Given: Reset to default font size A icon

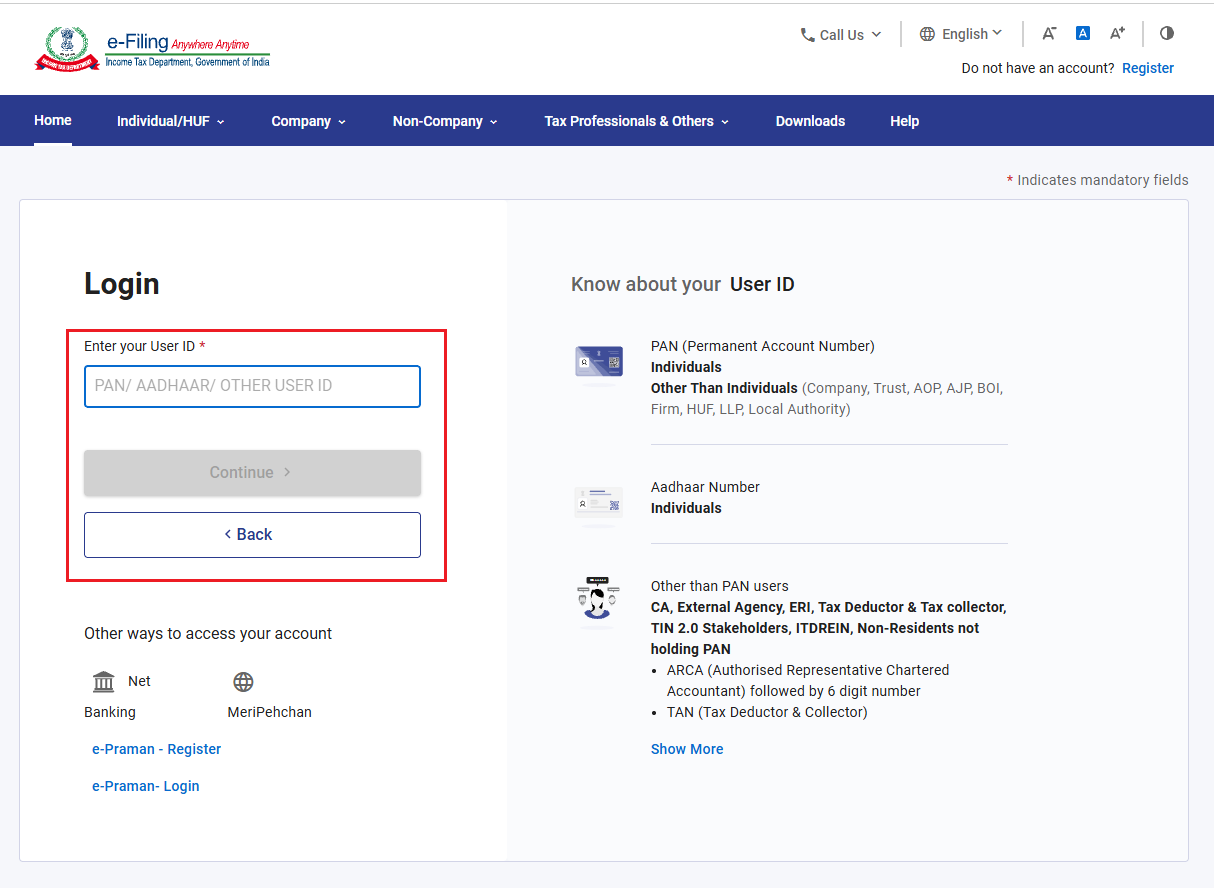Looking at the screenshot, I should coord(1082,33).
